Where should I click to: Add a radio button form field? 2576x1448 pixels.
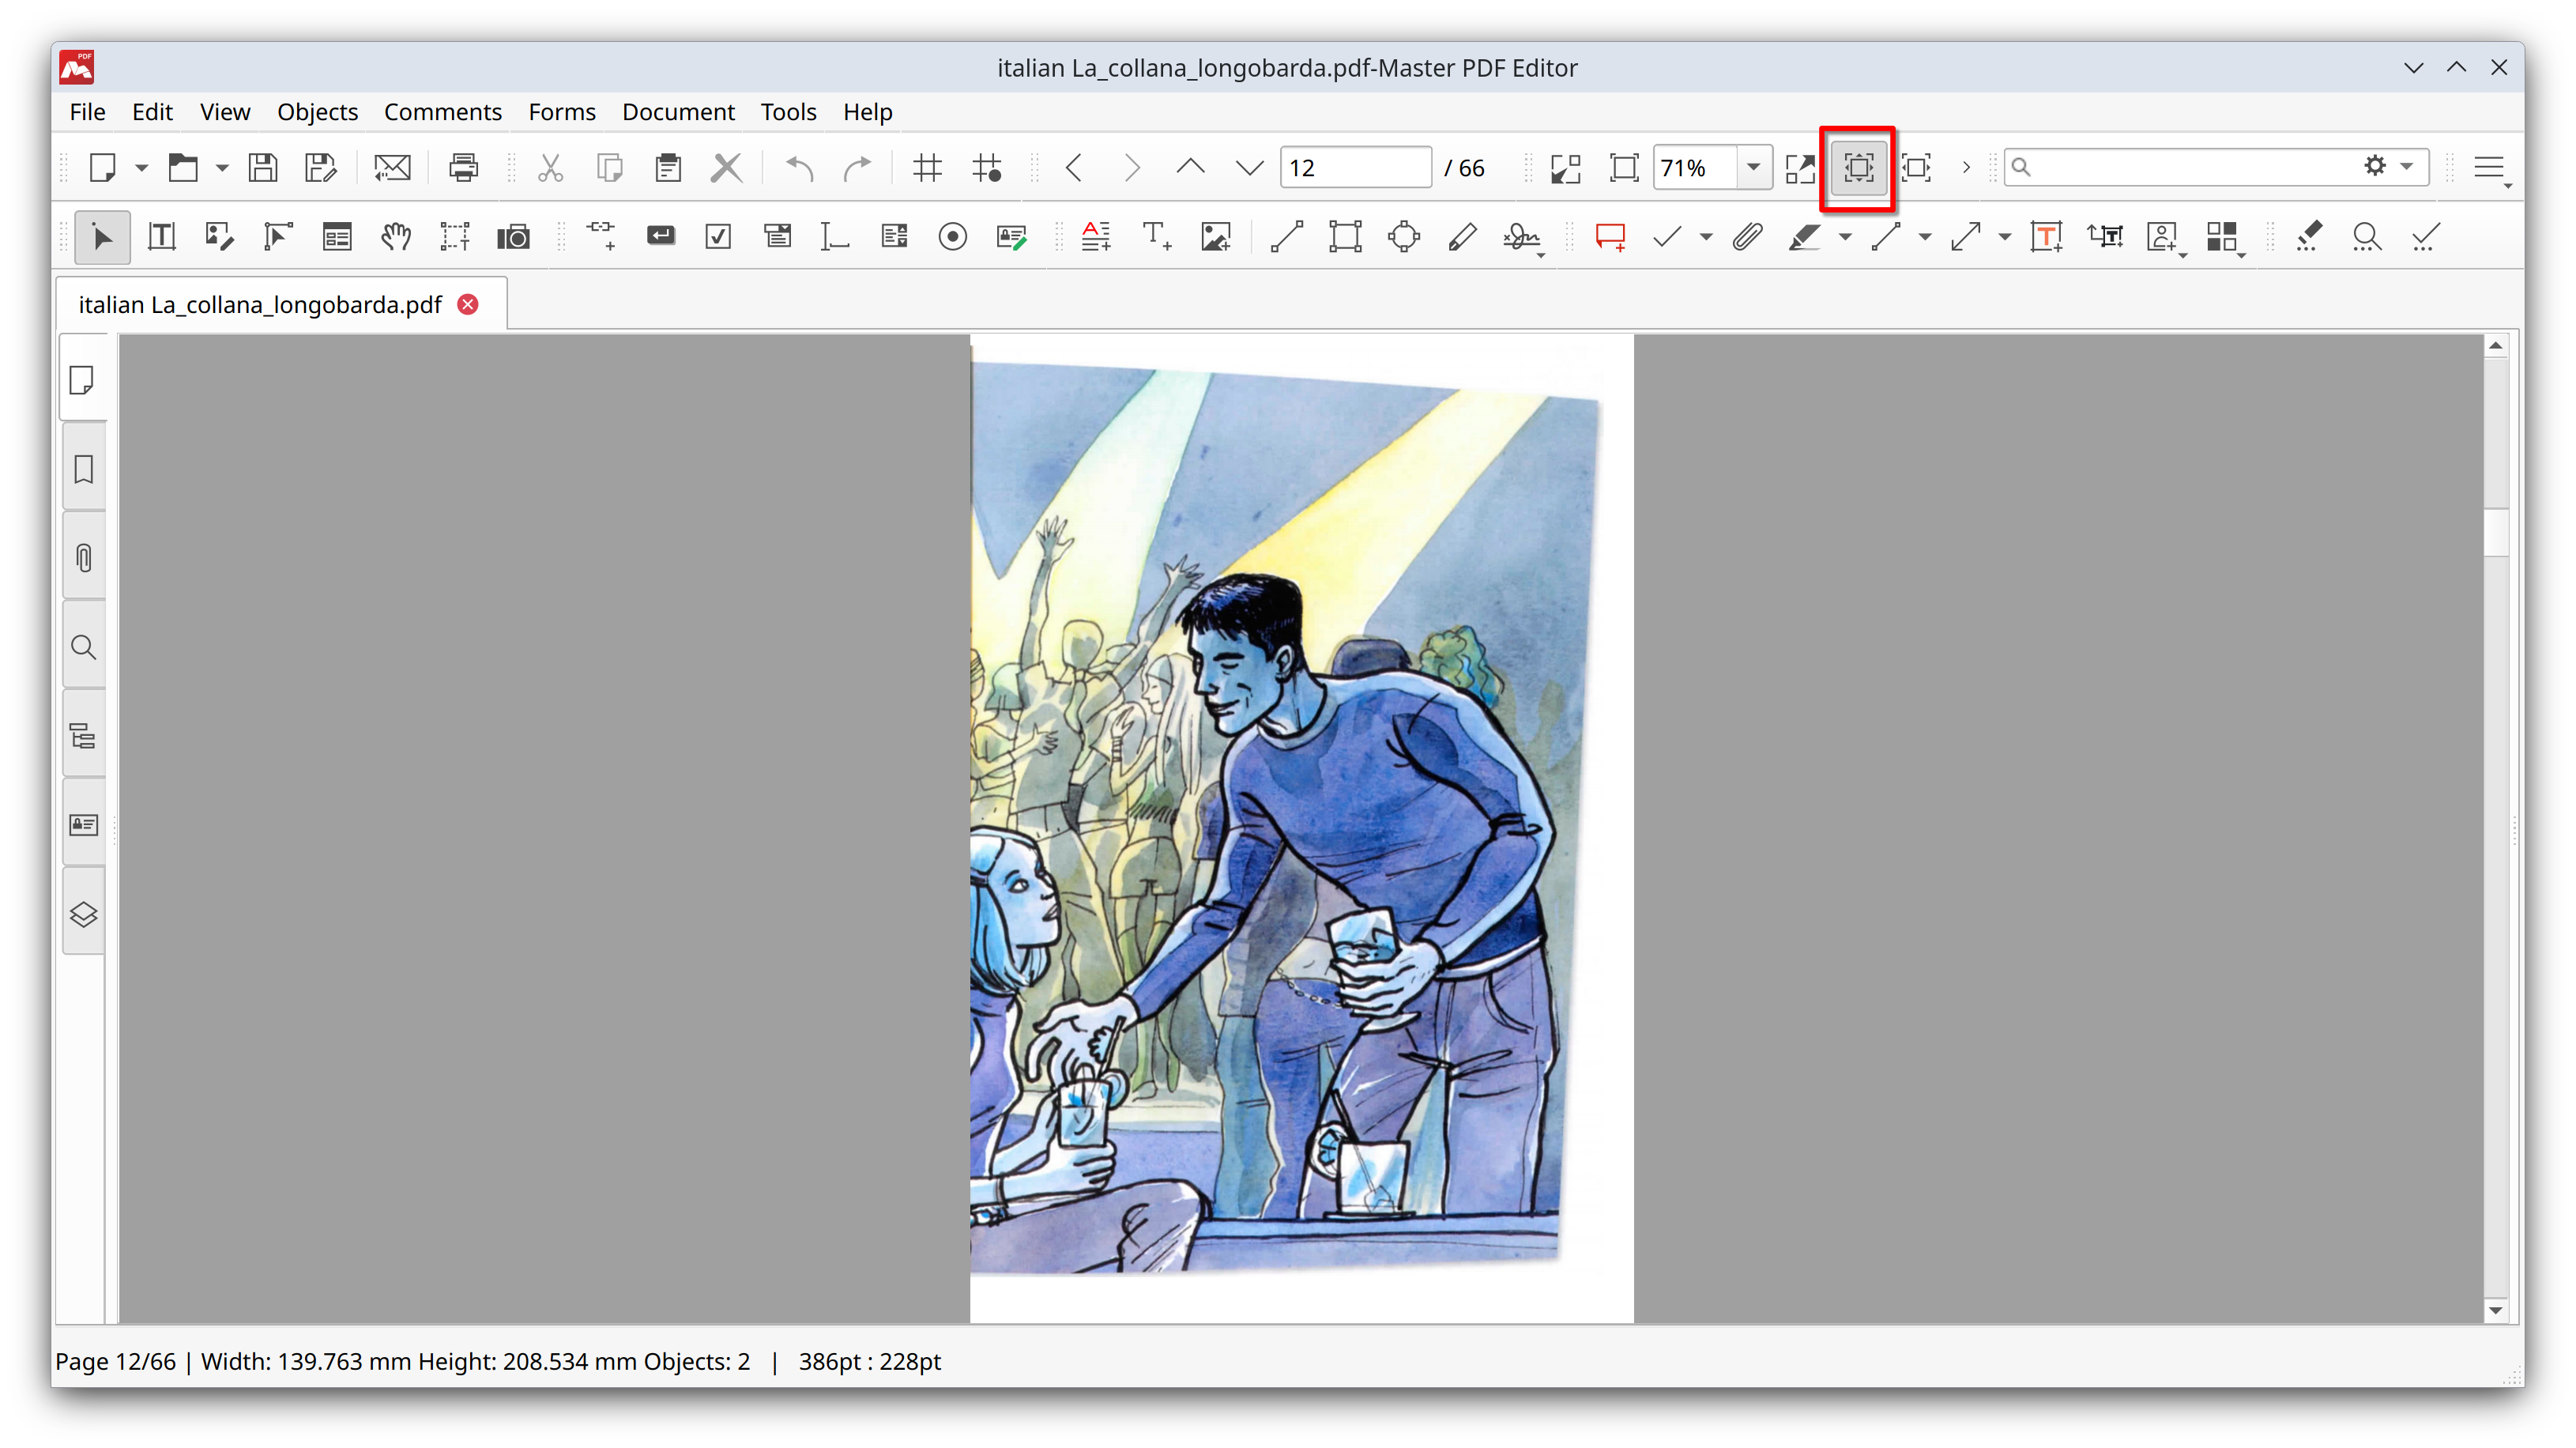click(952, 237)
